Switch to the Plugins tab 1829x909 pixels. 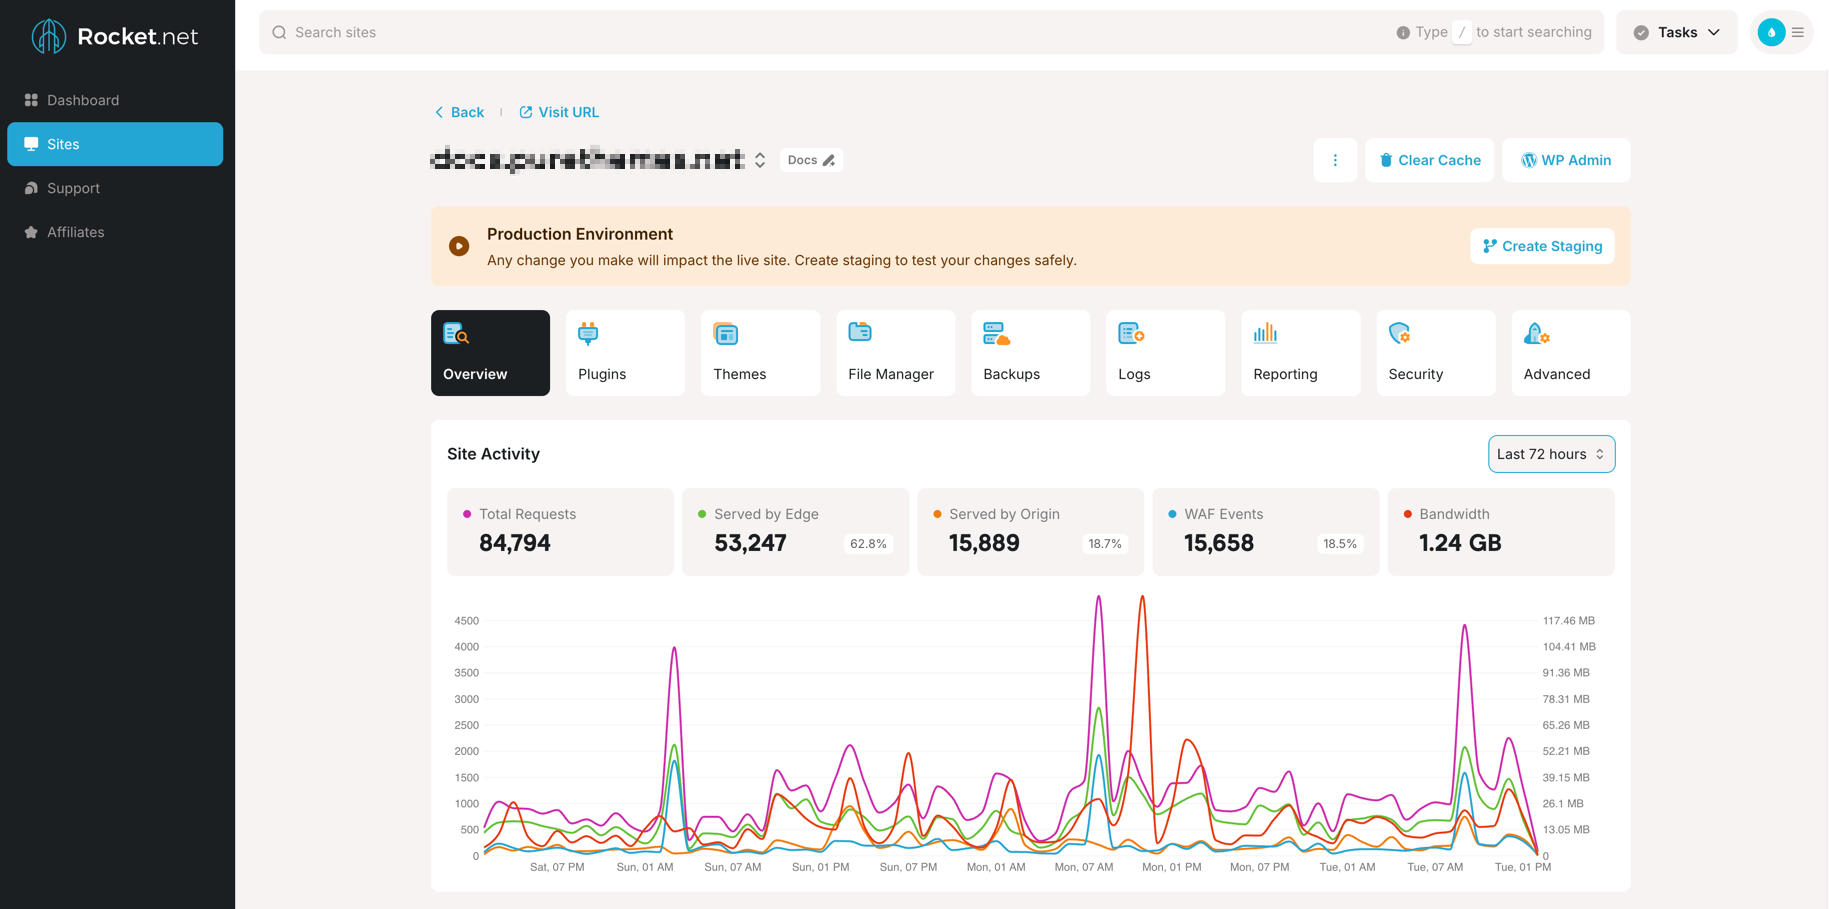[x=625, y=353]
